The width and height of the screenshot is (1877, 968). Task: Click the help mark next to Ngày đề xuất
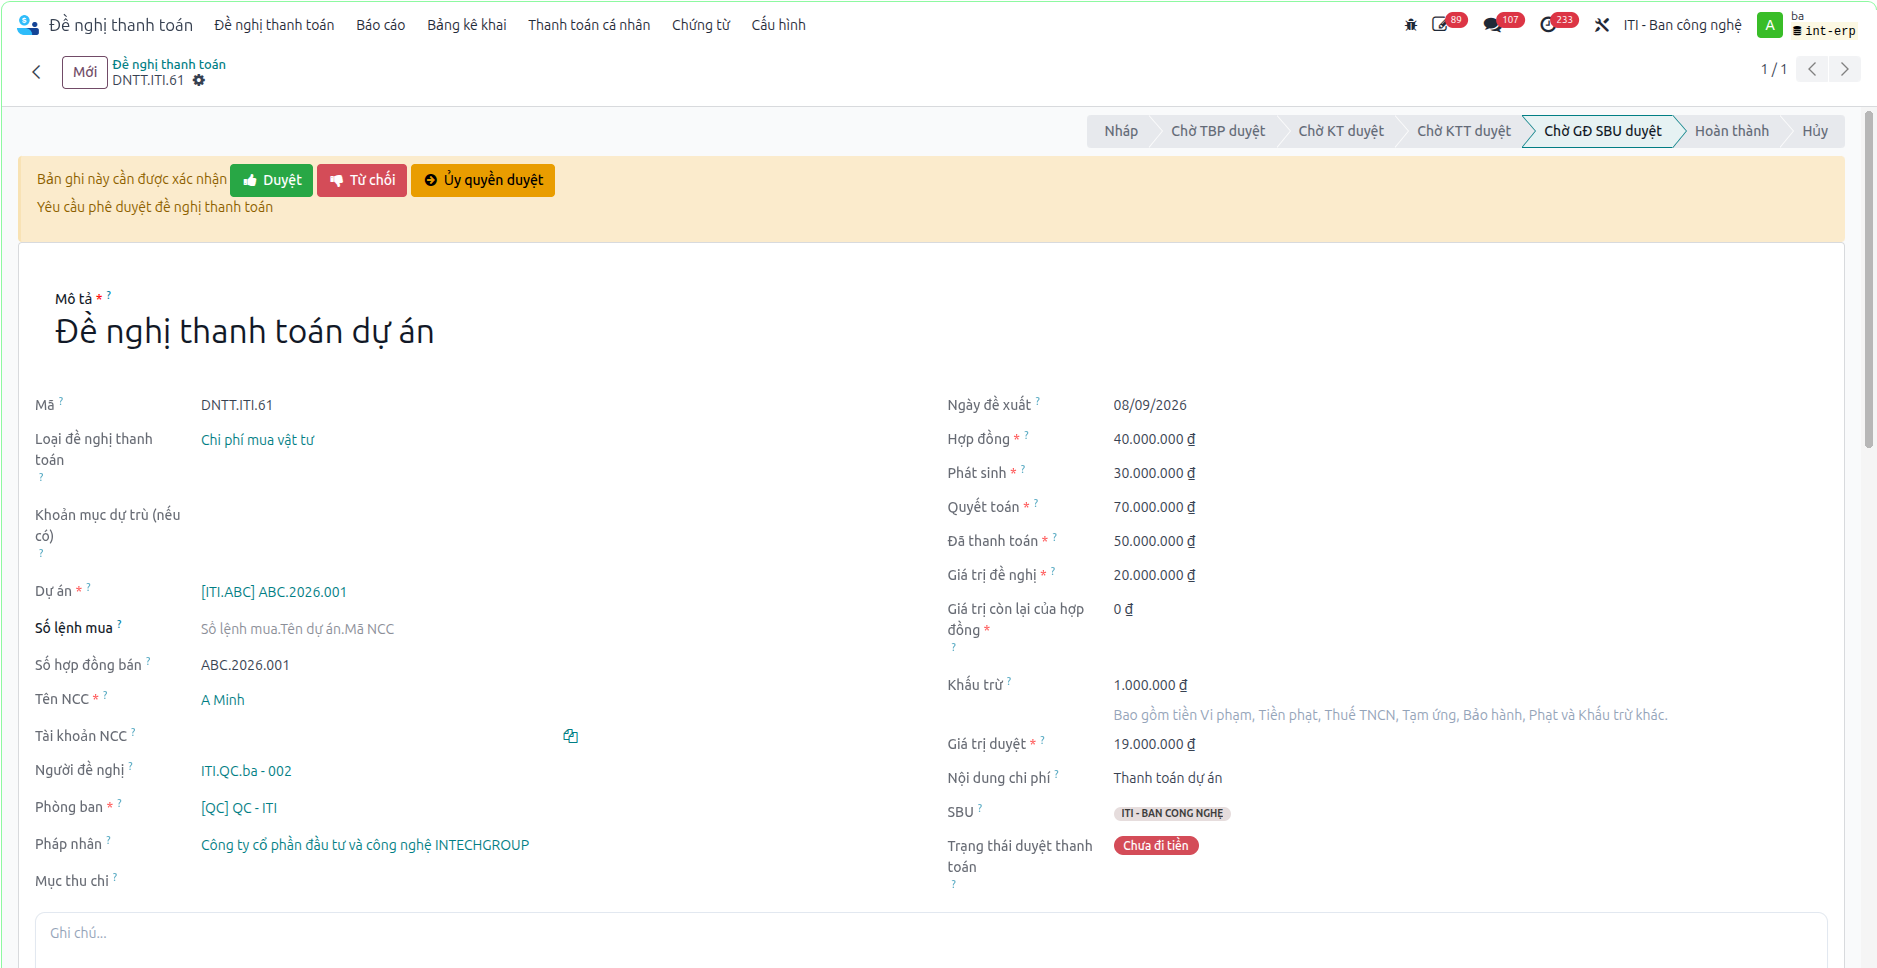(x=1037, y=400)
